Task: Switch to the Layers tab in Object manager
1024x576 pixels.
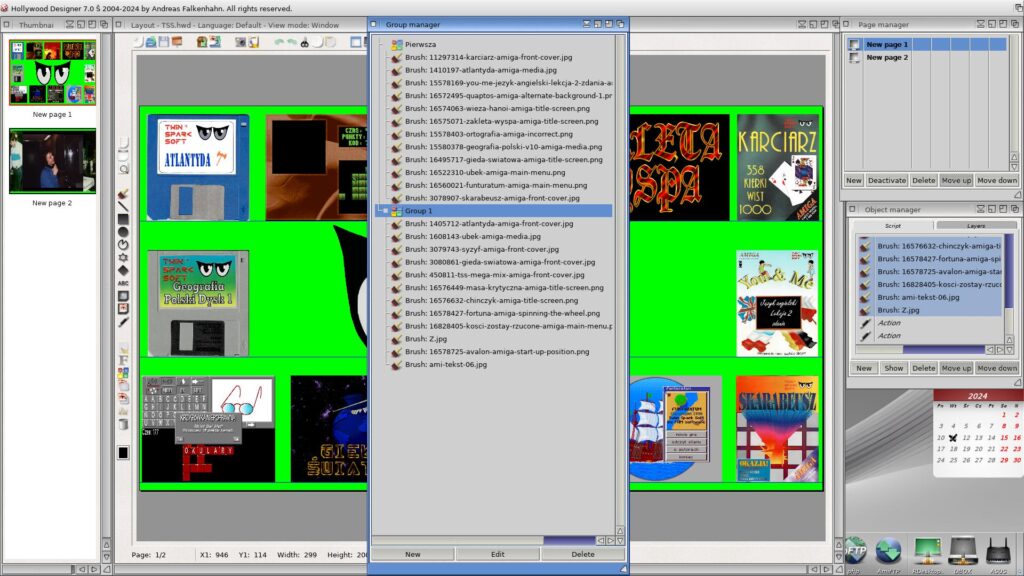Action: pos(976,225)
